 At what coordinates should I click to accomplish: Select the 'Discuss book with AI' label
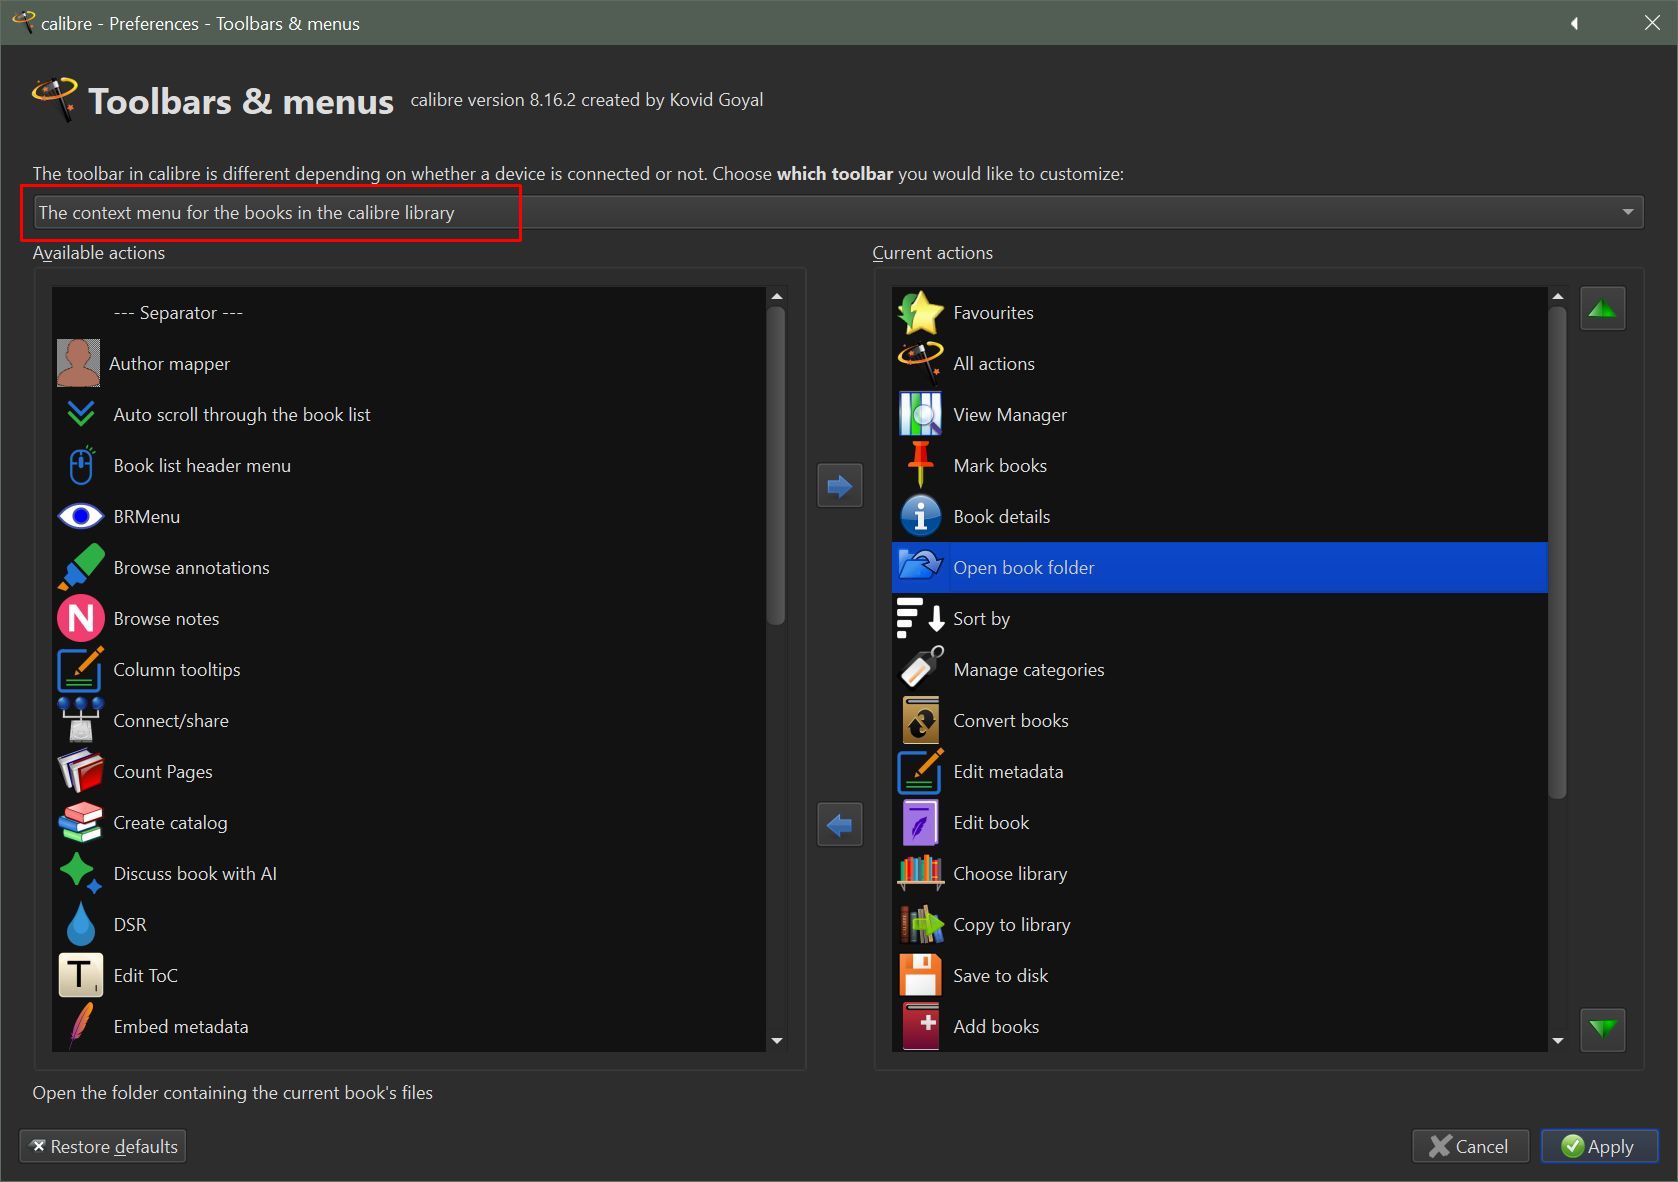[195, 873]
